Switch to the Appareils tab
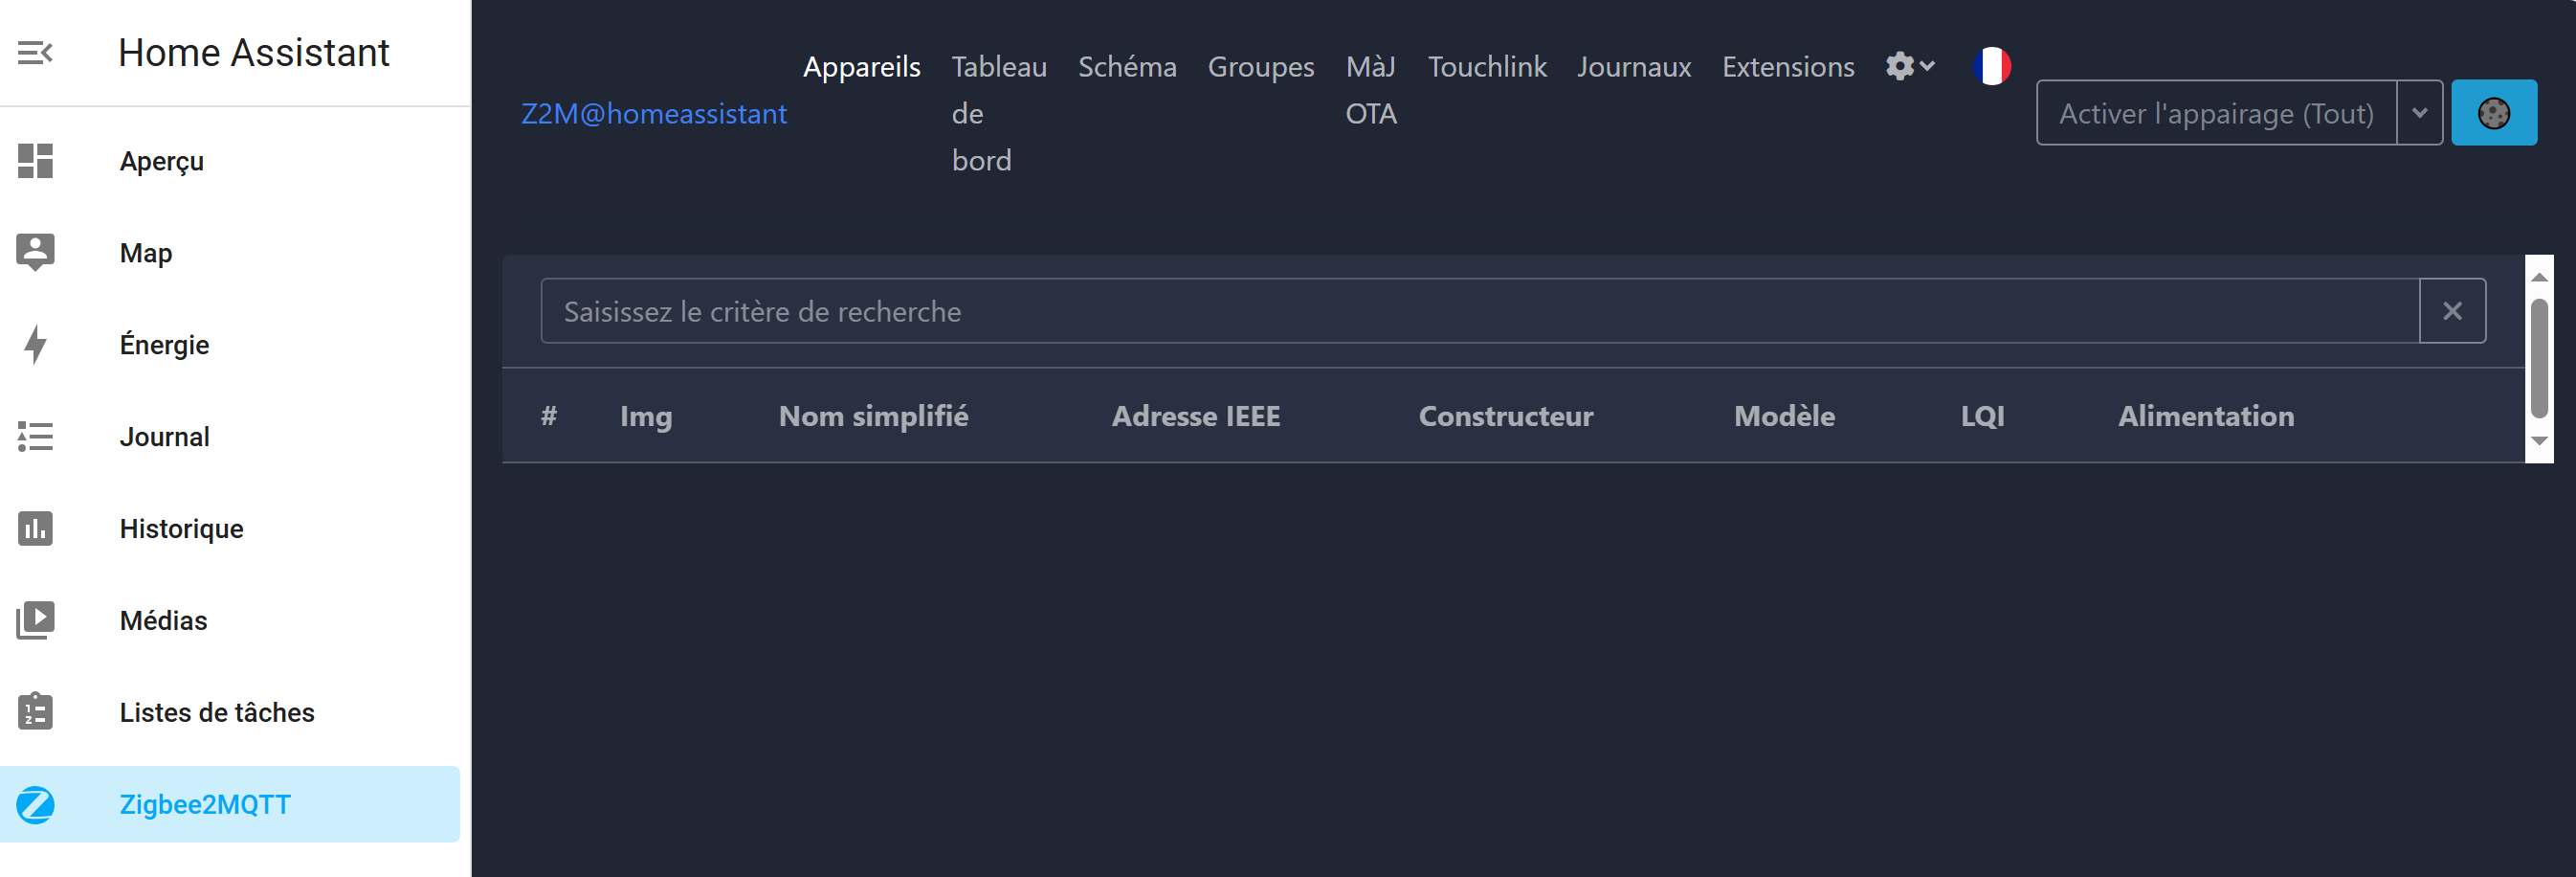The width and height of the screenshot is (2576, 877). [x=861, y=67]
